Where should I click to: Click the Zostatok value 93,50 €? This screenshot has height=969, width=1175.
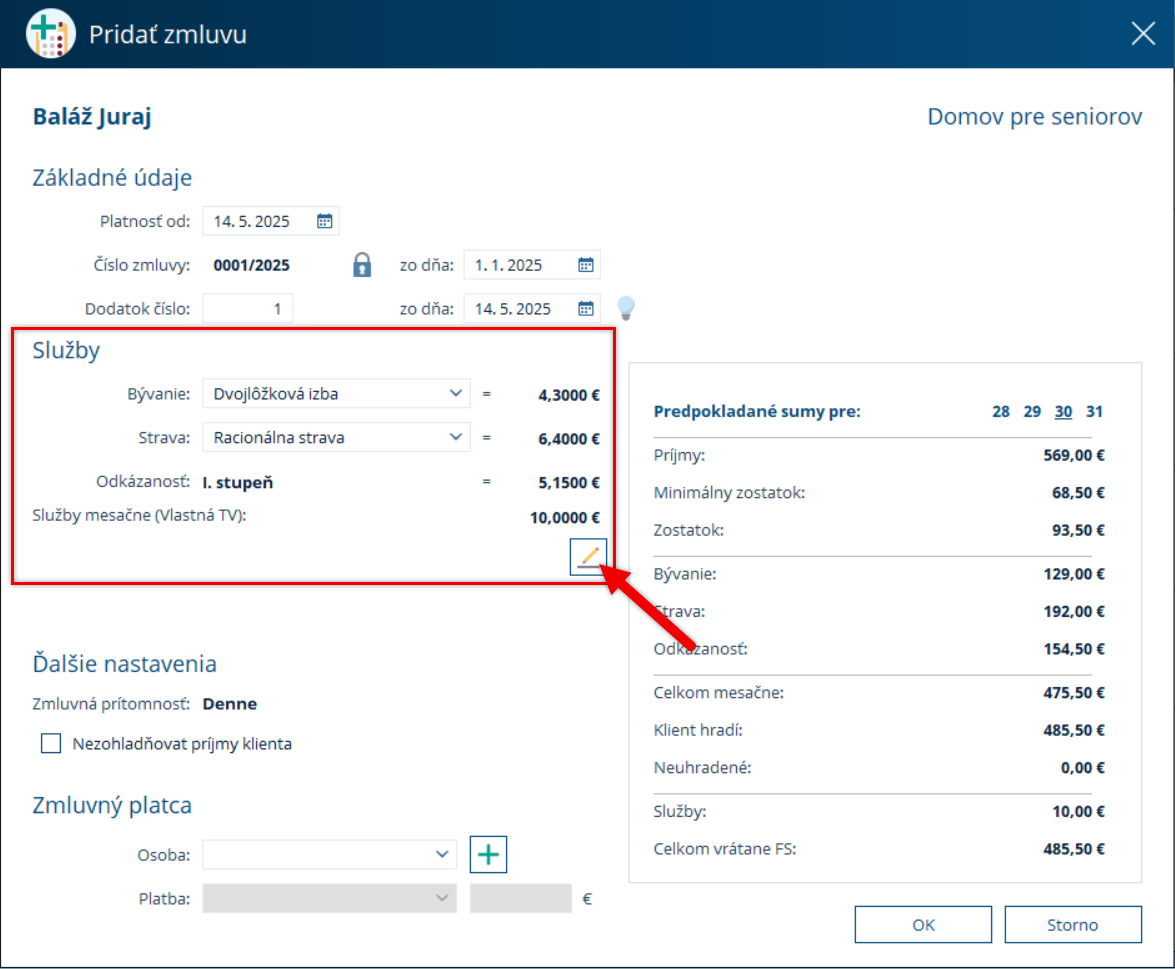click(x=1078, y=531)
